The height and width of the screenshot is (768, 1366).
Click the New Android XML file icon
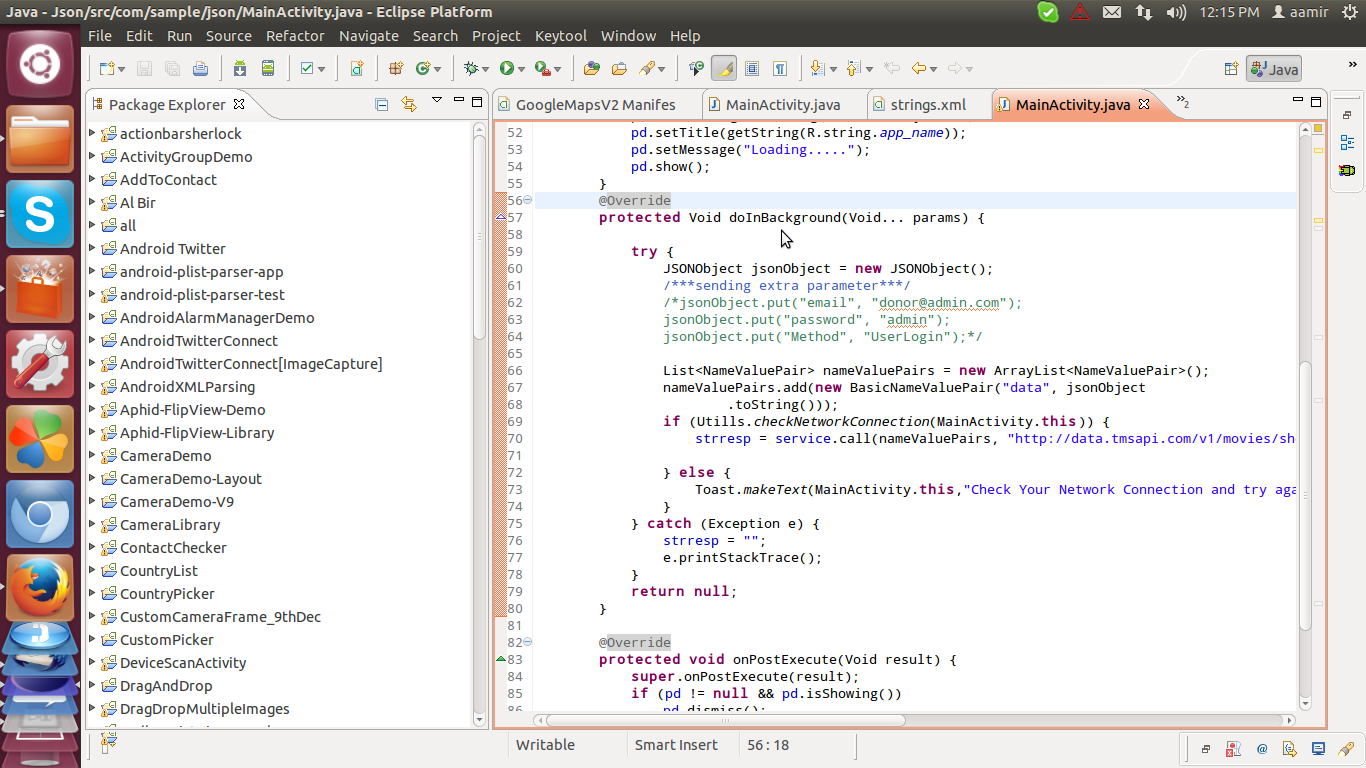coord(357,68)
